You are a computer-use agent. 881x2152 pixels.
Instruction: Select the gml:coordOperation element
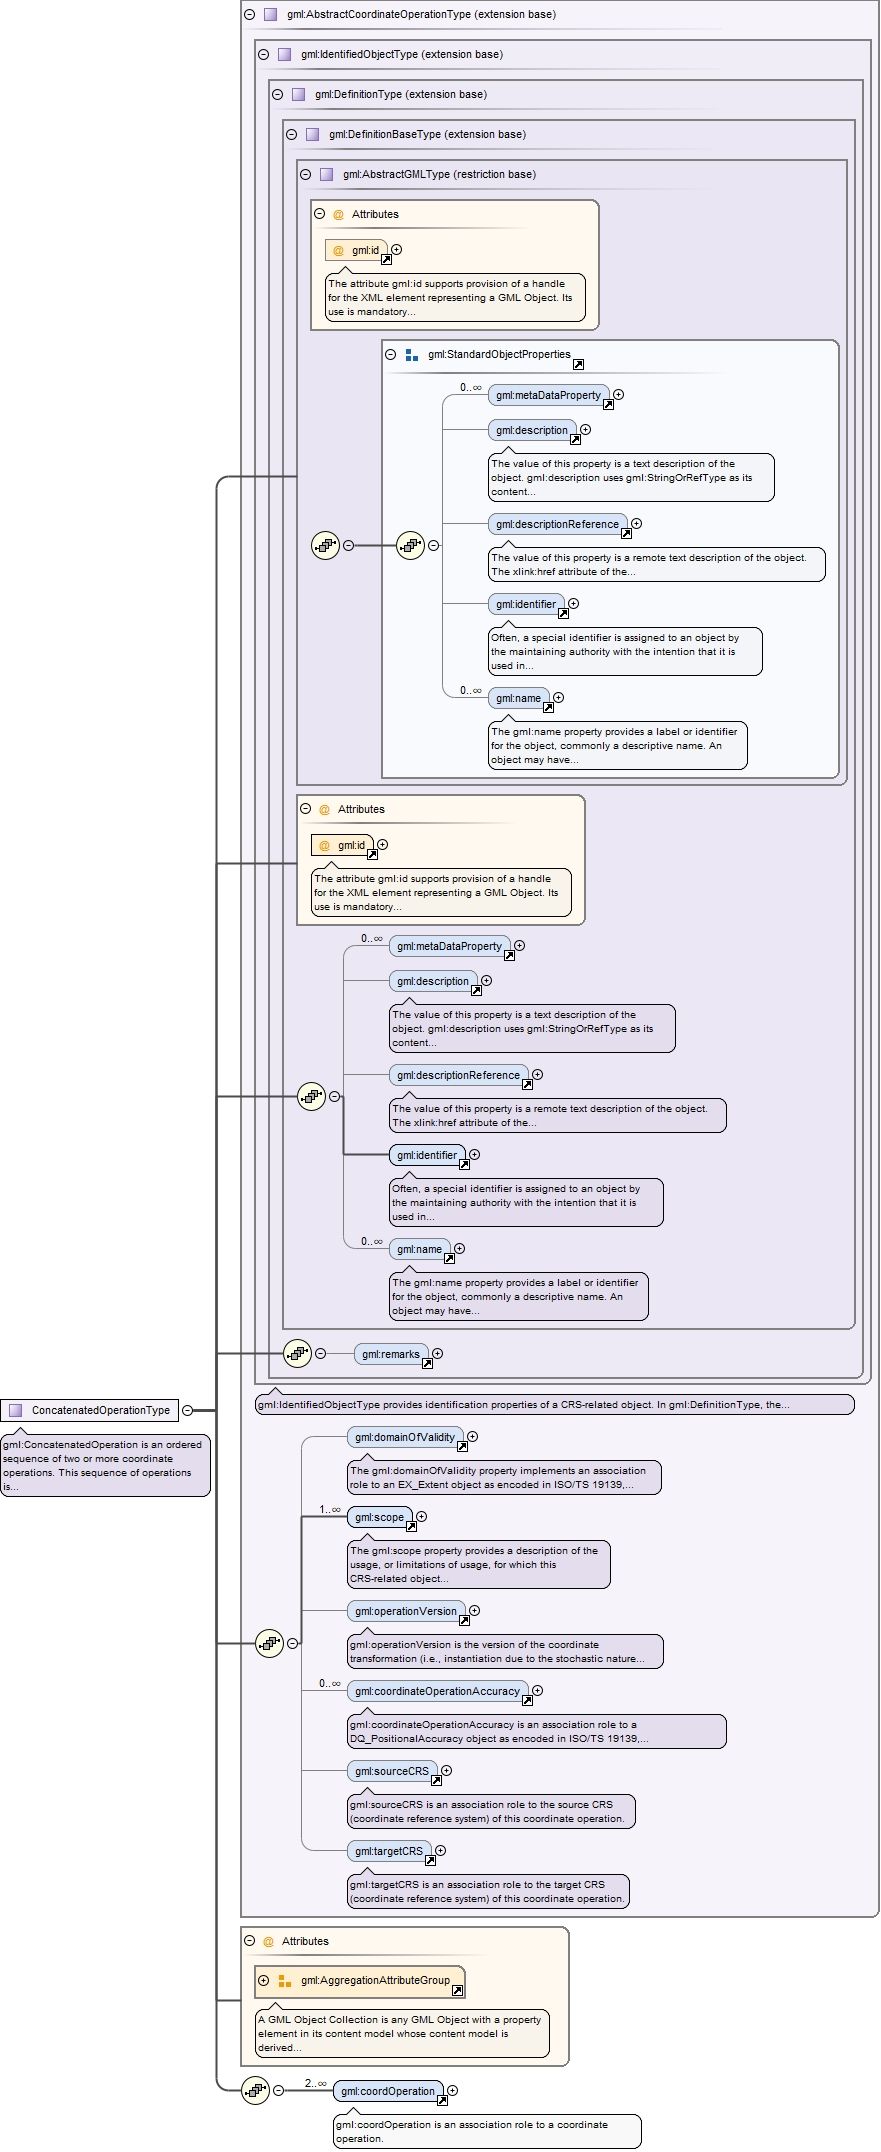click(x=387, y=2091)
